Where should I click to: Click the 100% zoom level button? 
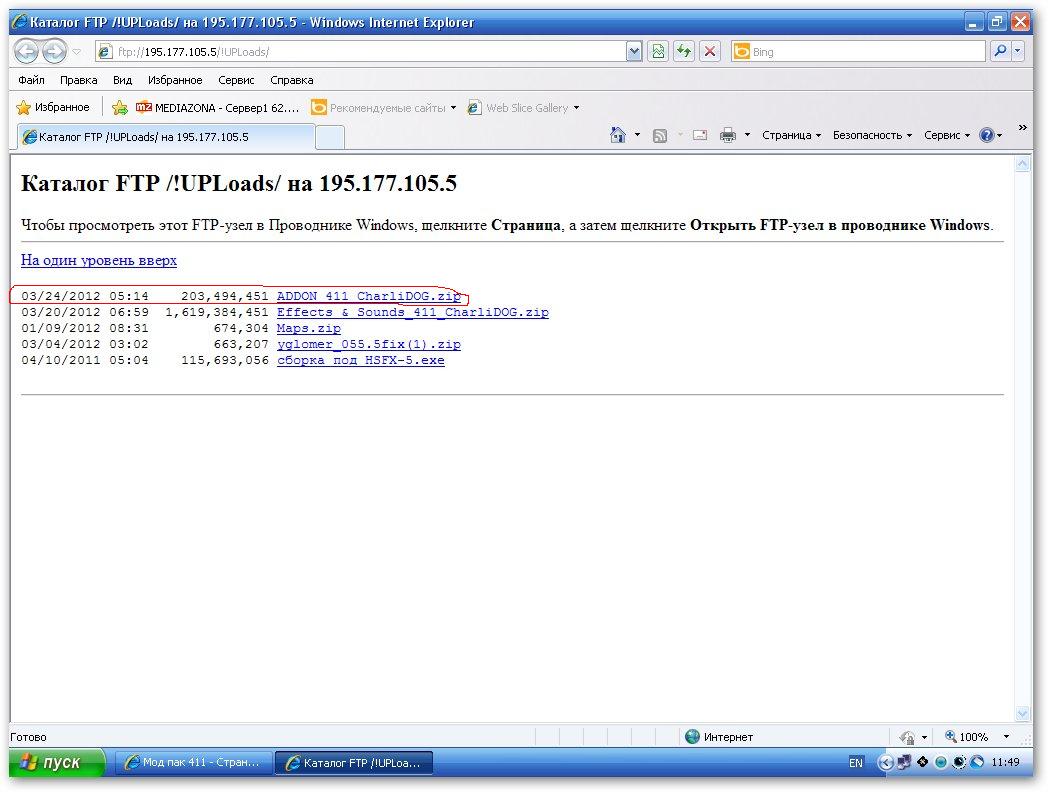tap(966, 737)
